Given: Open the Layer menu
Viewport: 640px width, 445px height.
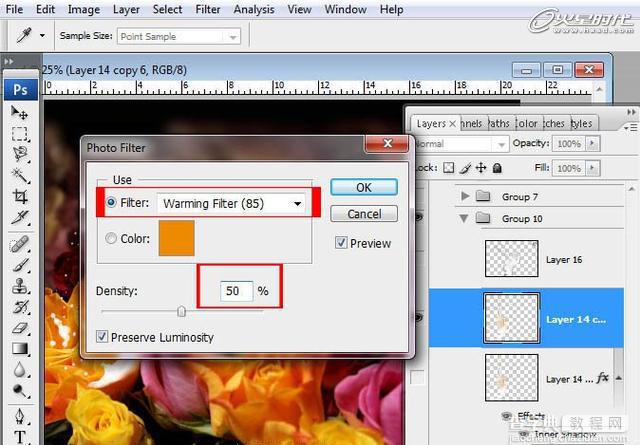Looking at the screenshot, I should 126,9.
